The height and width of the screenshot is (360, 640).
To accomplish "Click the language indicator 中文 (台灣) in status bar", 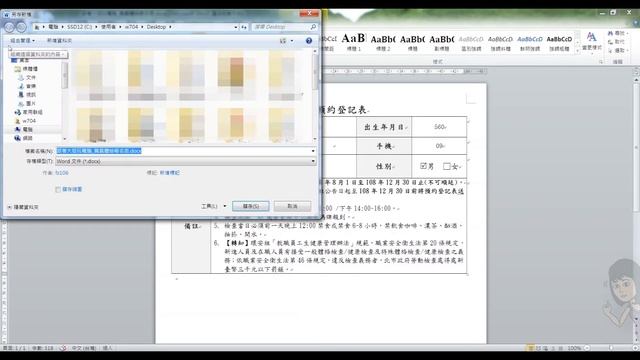I will (x=84, y=348).
